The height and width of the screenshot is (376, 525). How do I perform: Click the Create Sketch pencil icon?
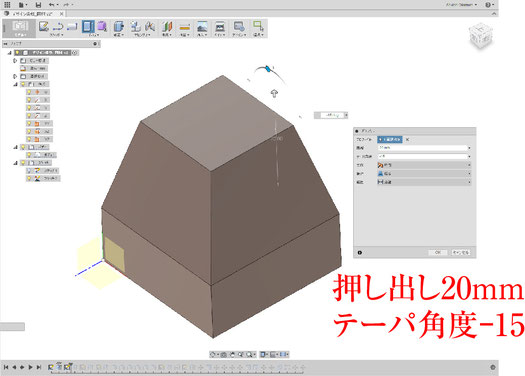pyautogui.click(x=44, y=26)
